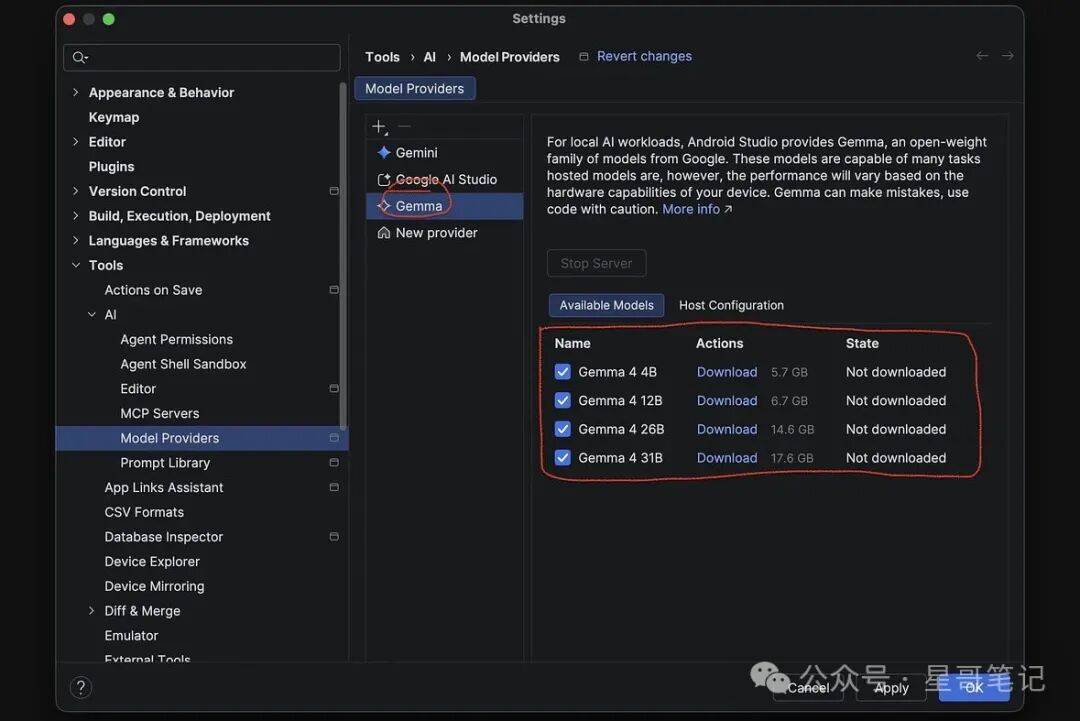Select the Gemini provider star icon

384,152
